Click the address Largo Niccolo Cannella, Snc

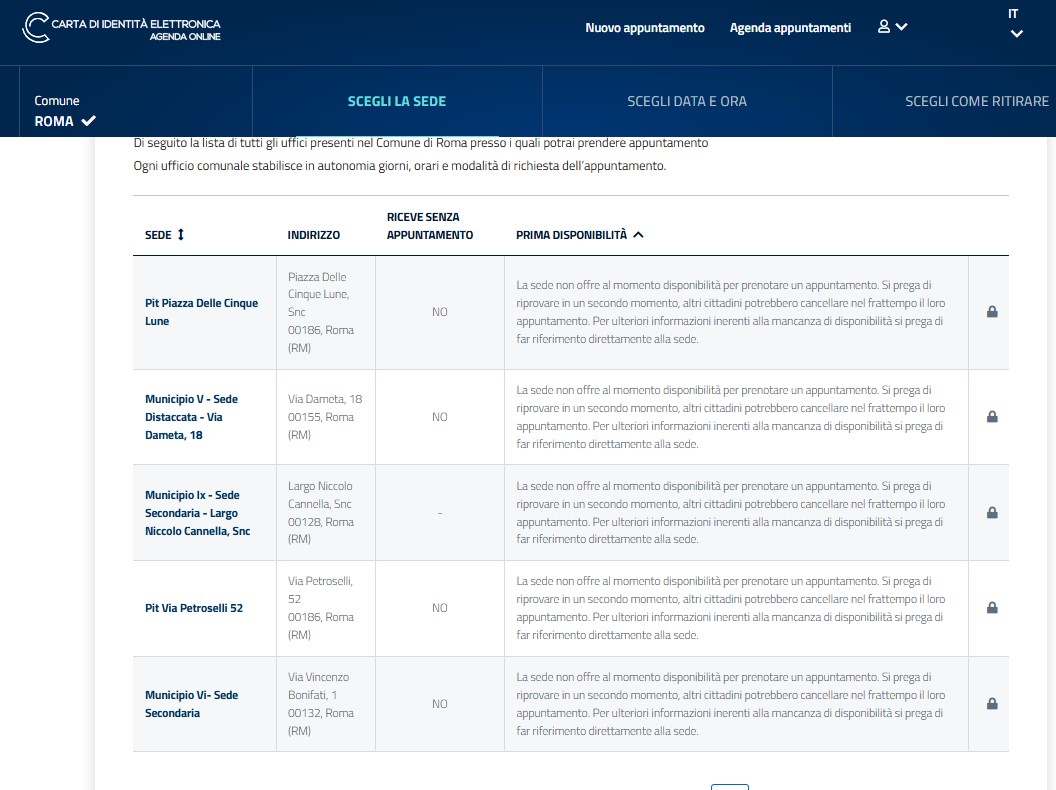click(x=320, y=513)
